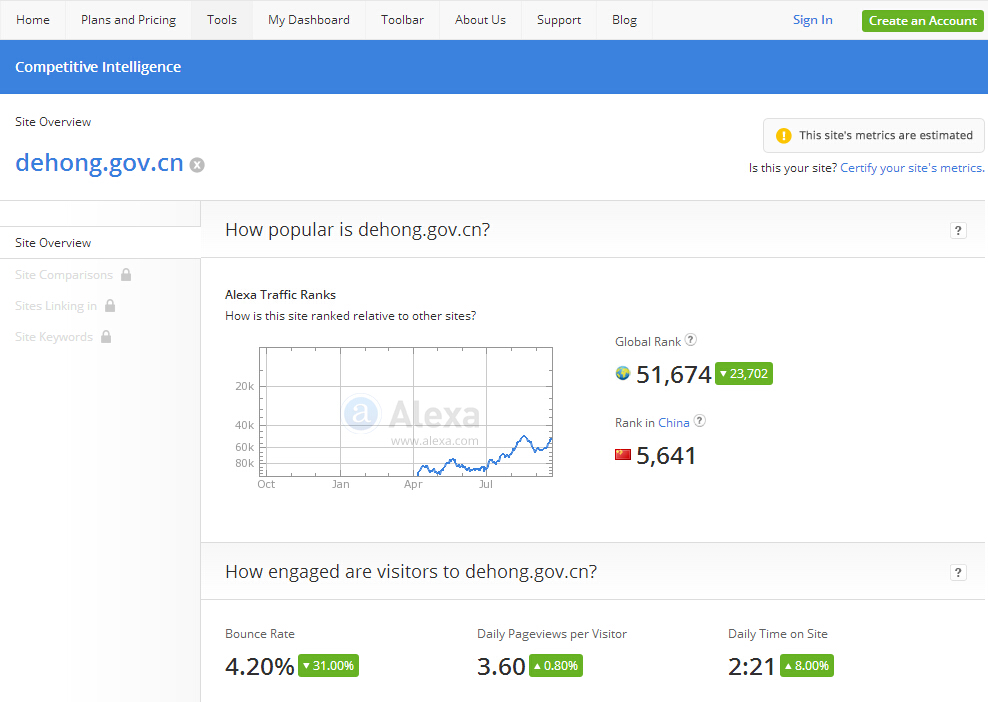This screenshot has height=702, width=988.
Task: Click the lock icon next to Sites Linking in
Action: point(110,306)
